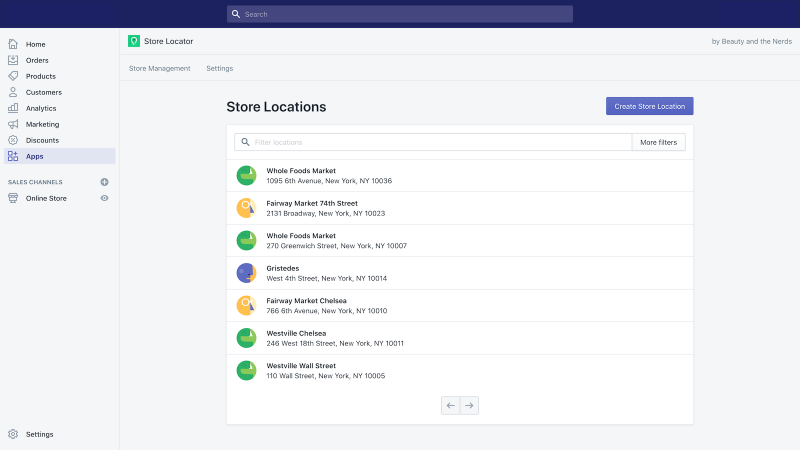The height and width of the screenshot is (450, 800).
Task: Click the Online Store storefront icon
Action: click(13, 198)
